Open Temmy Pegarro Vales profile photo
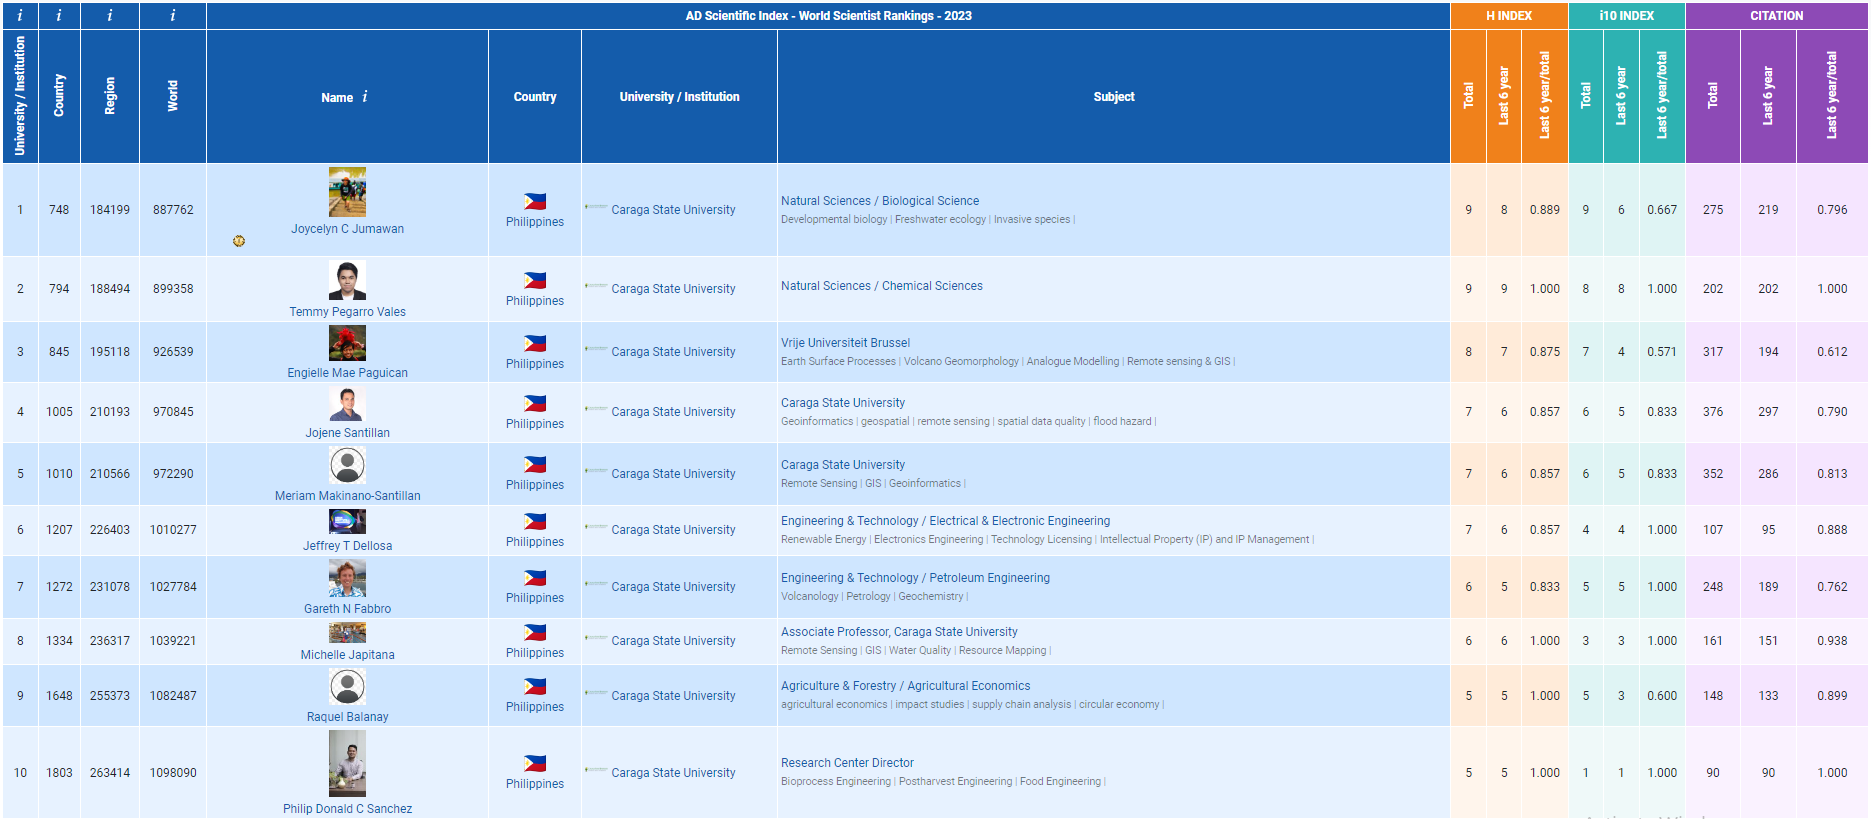 click(348, 281)
